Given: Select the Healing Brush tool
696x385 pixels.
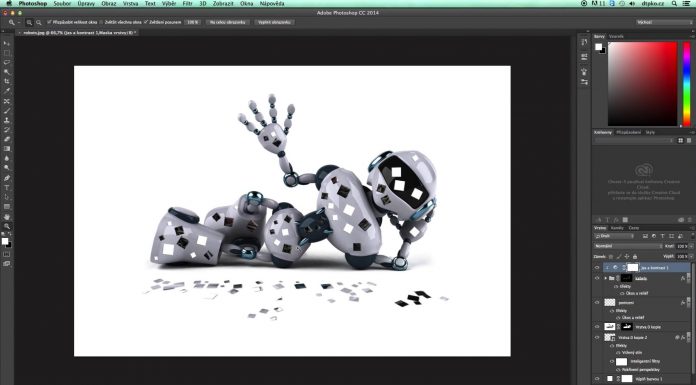Looking at the screenshot, I should 7,101.
